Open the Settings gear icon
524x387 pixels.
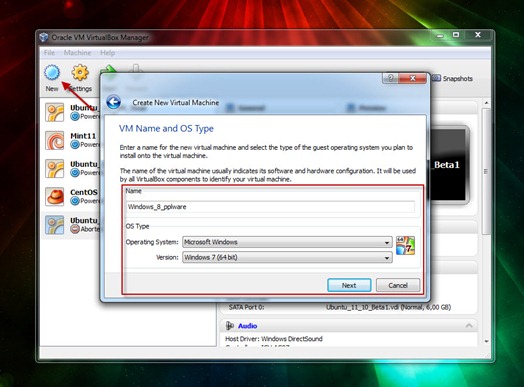tap(80, 73)
